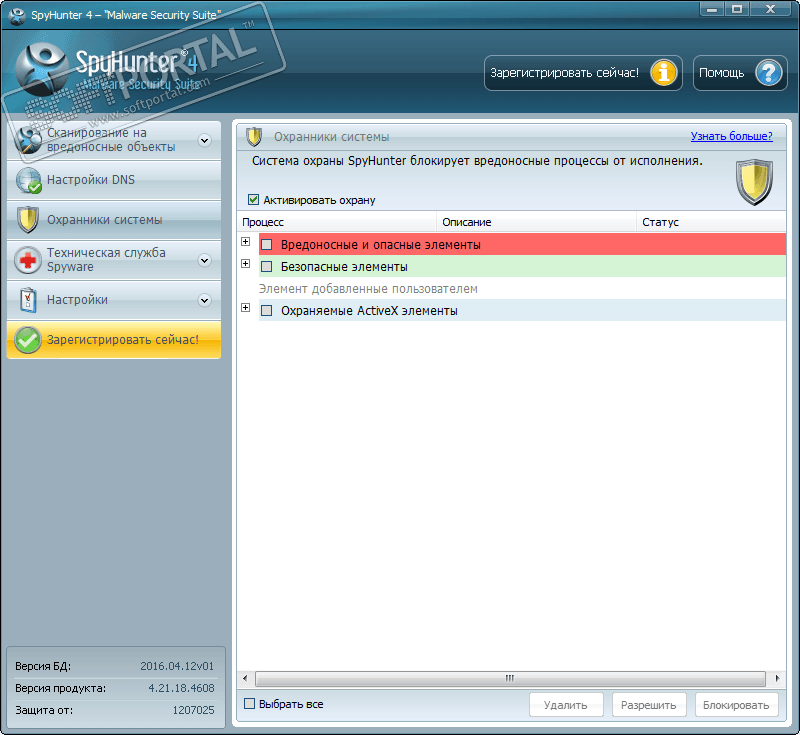This screenshot has width=800, height=735.
Task: Open the Сканирование на вредоносные объекты dropdown arrow
Action: coord(205,140)
